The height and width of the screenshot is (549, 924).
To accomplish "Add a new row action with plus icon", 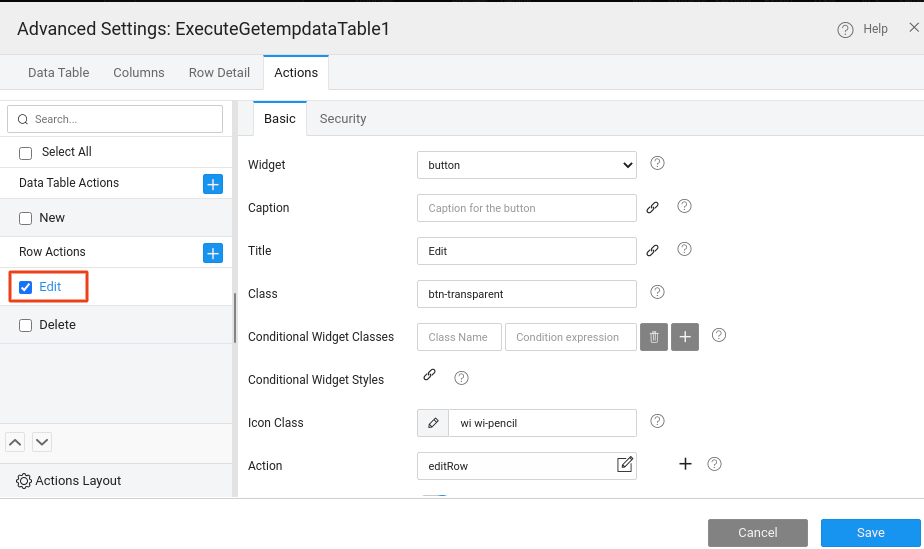I will pyautogui.click(x=213, y=253).
